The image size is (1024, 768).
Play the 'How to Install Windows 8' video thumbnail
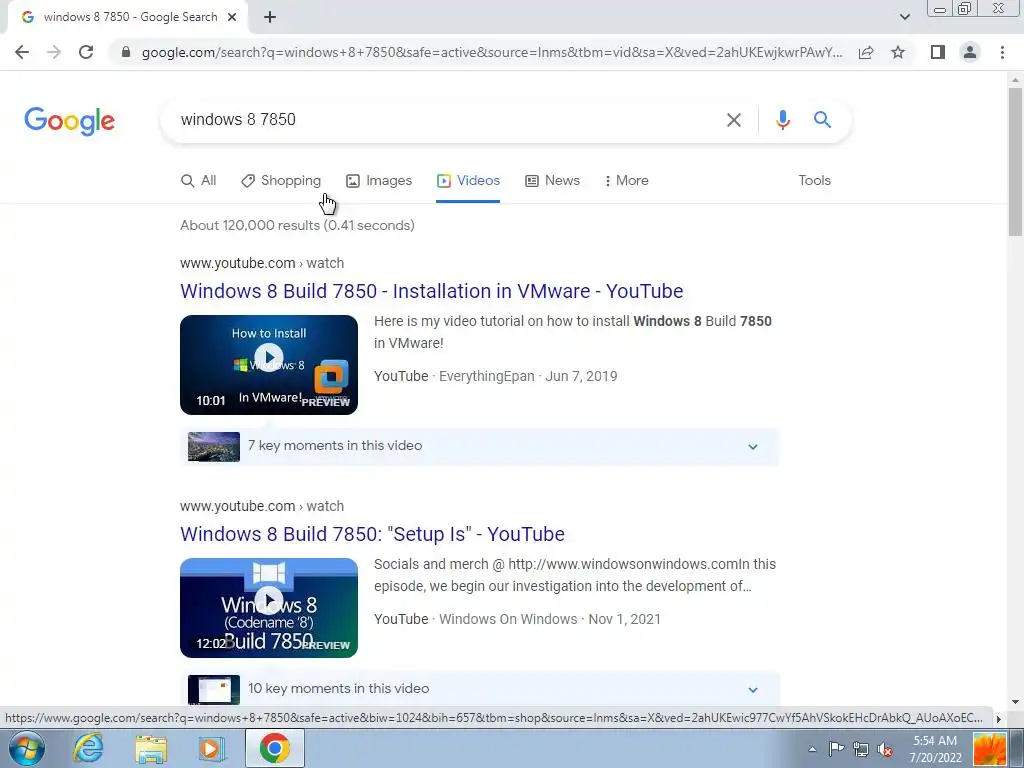(269, 365)
